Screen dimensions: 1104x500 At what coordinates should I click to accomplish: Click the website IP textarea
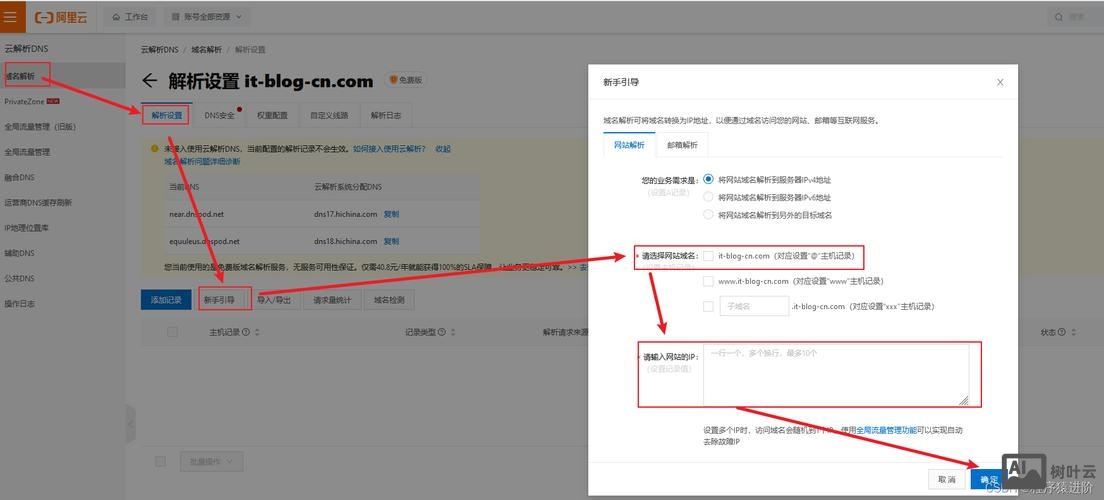[835, 374]
